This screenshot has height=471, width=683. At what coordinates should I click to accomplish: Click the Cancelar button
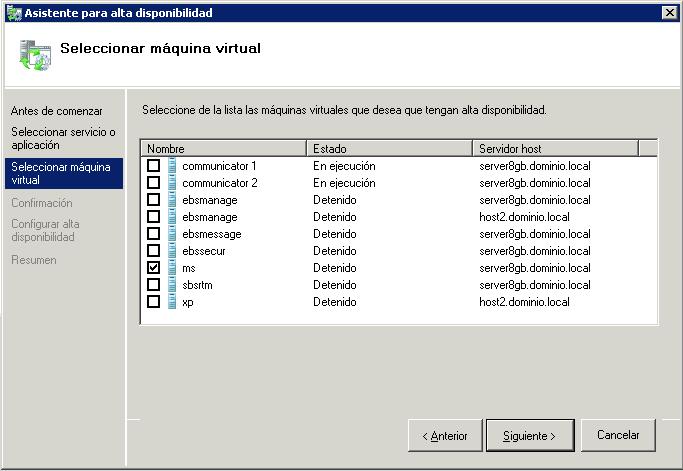pos(618,435)
